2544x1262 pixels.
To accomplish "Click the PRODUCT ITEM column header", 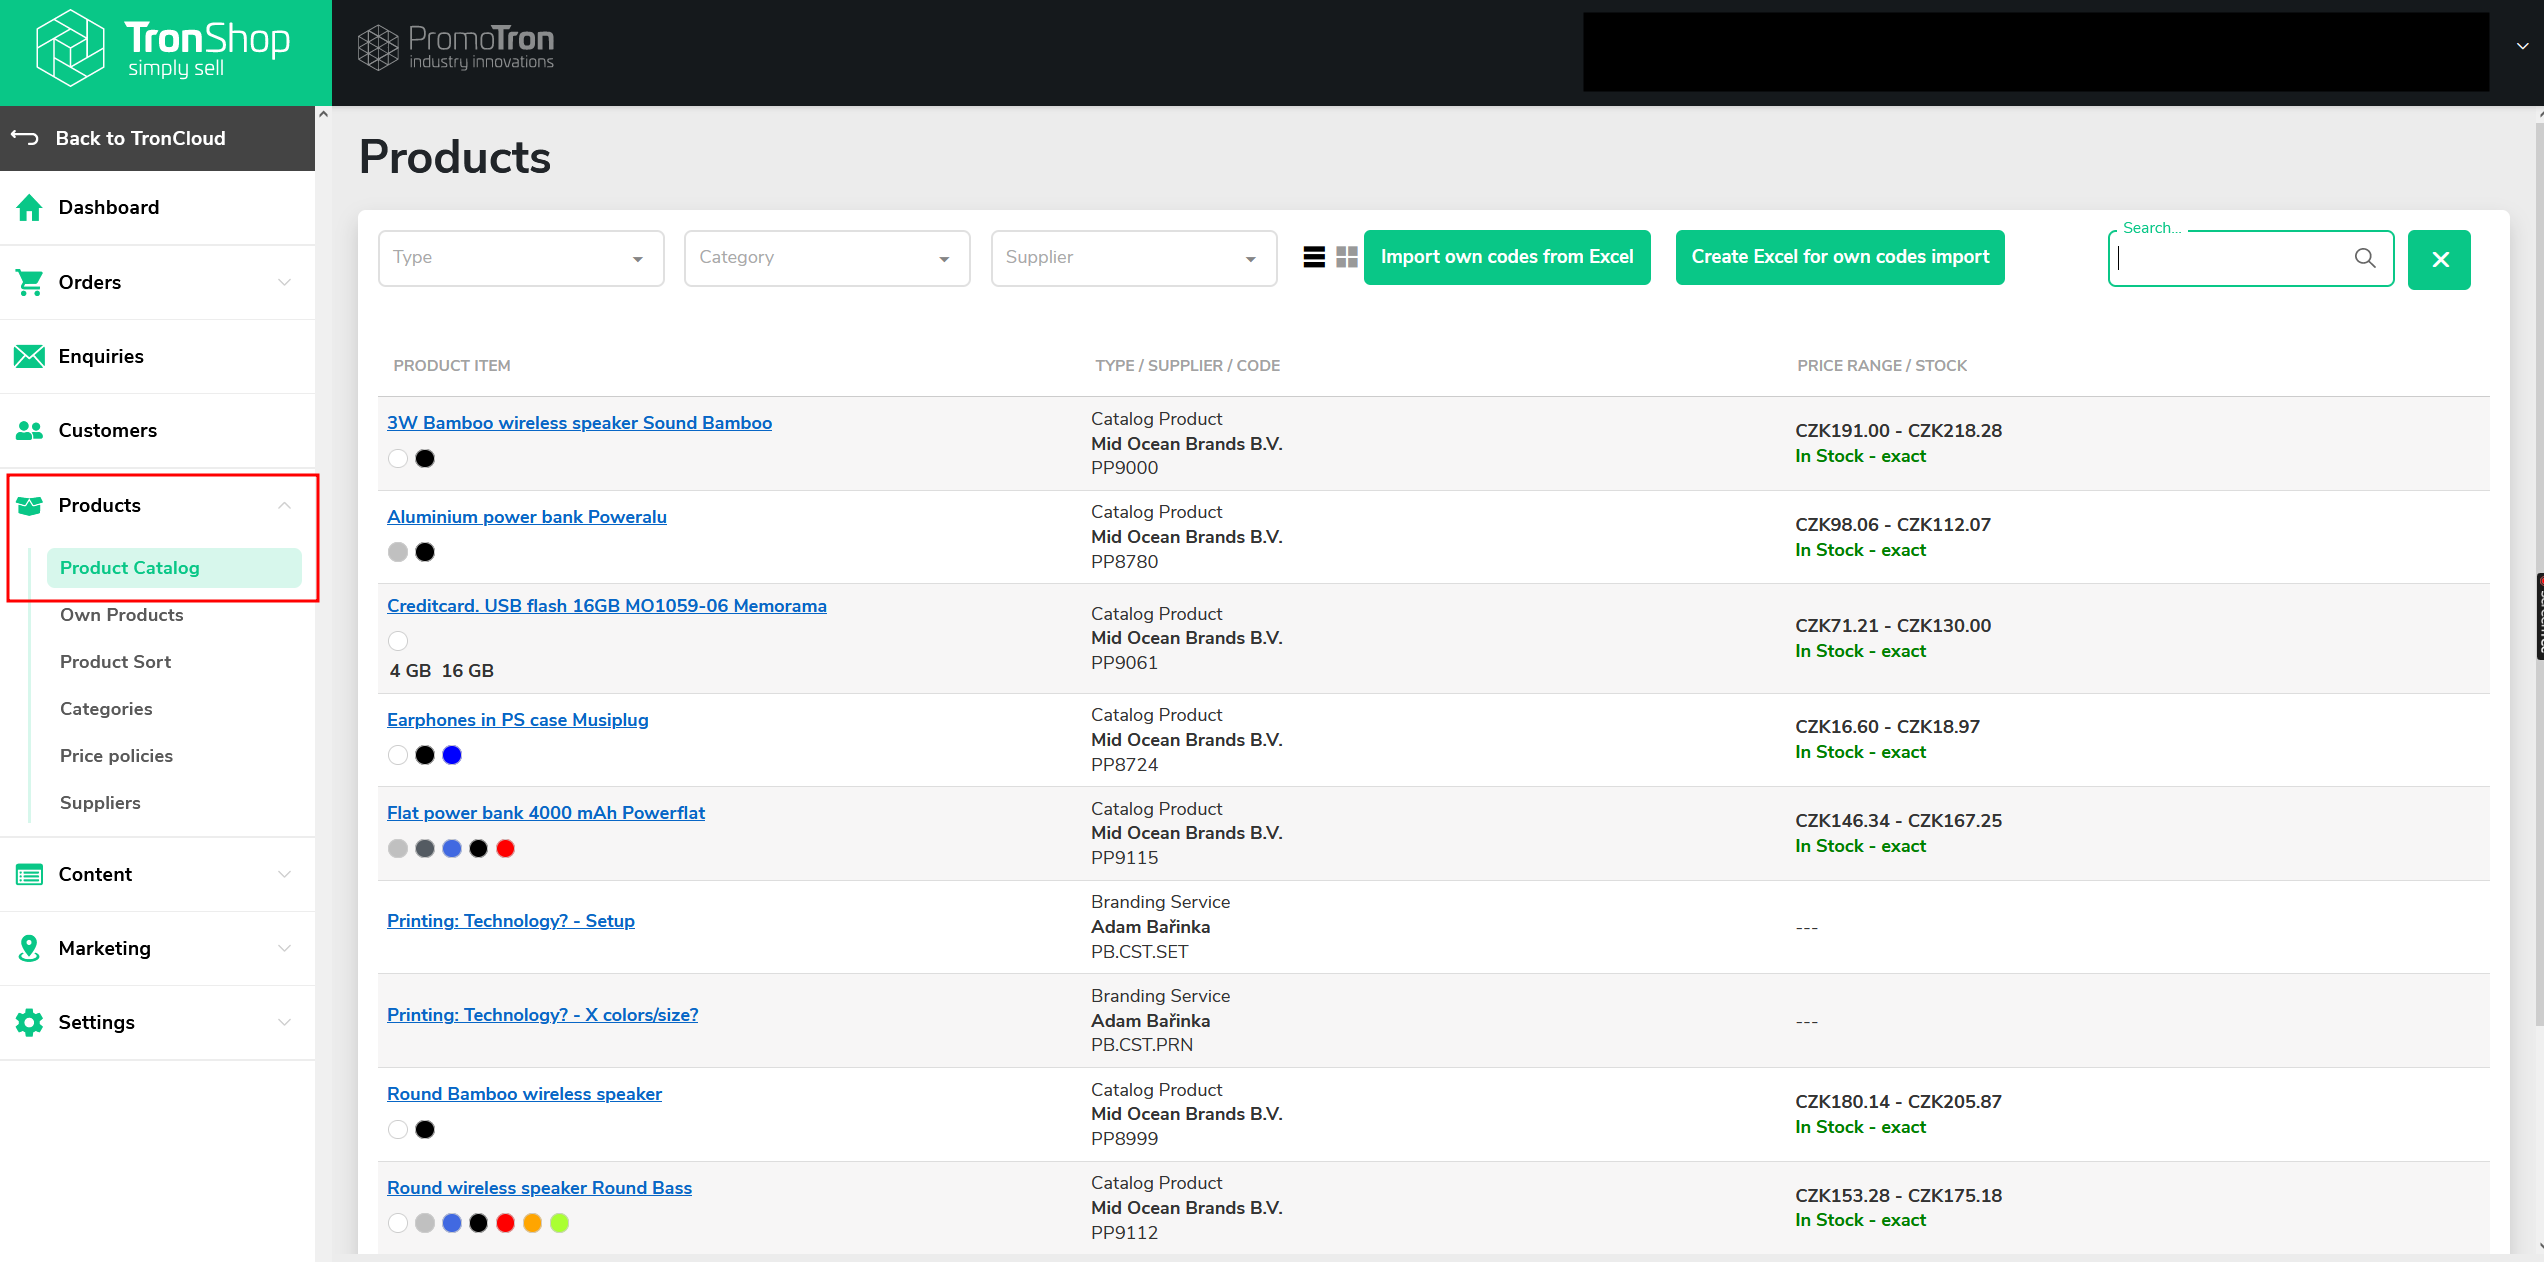I will [452, 366].
